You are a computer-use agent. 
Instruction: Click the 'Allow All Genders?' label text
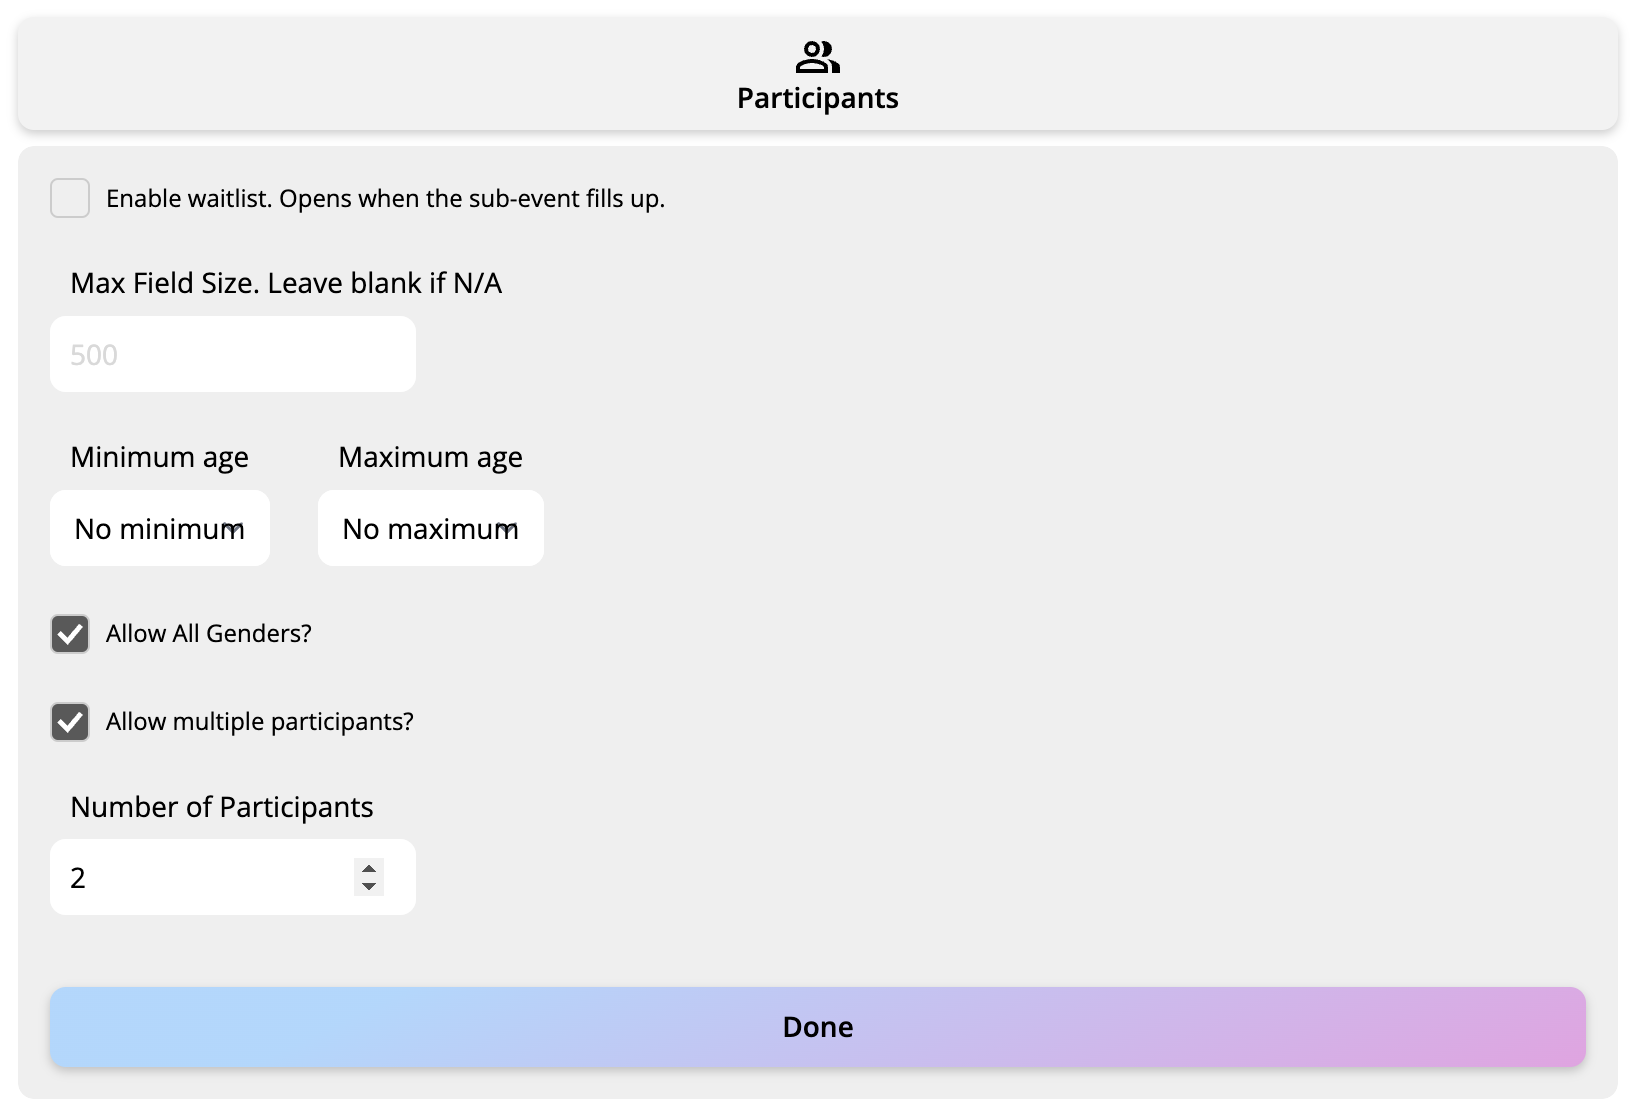click(209, 634)
